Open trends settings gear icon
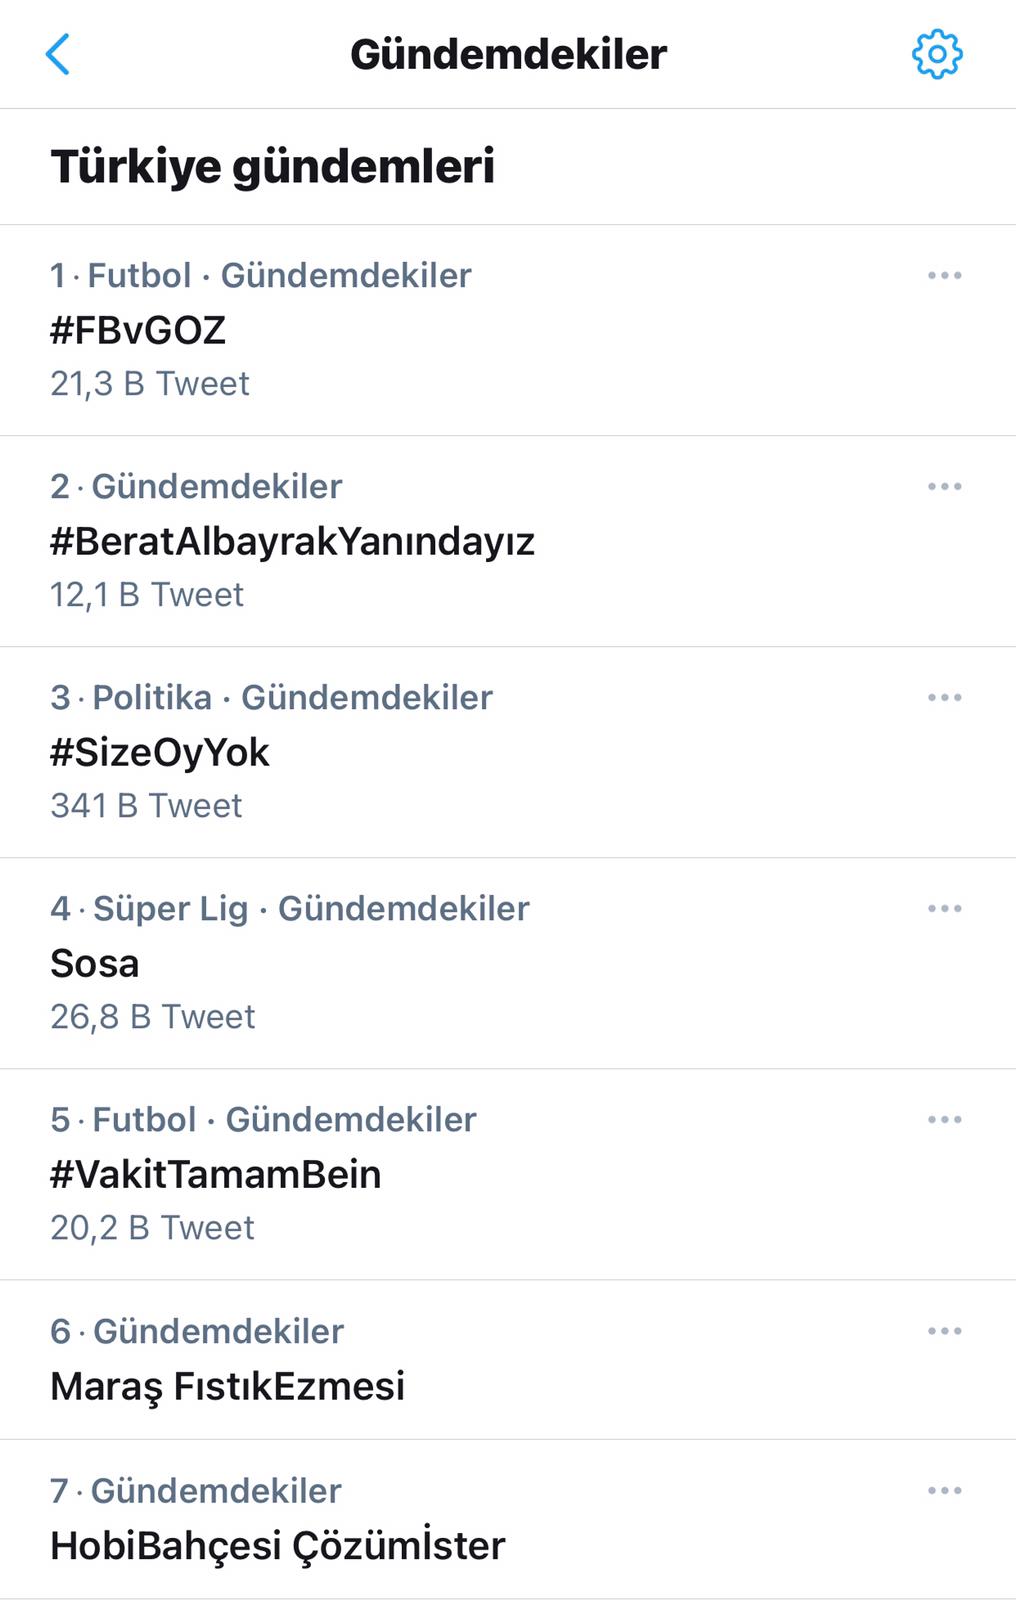1016x1600 pixels. [937, 54]
